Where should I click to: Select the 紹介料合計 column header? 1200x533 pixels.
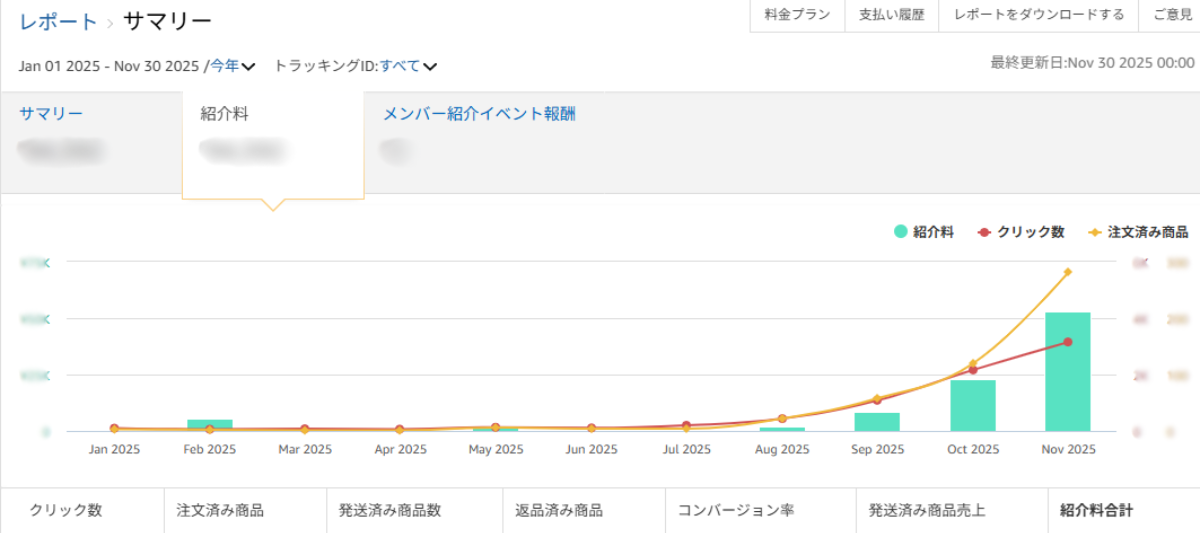(1097, 510)
